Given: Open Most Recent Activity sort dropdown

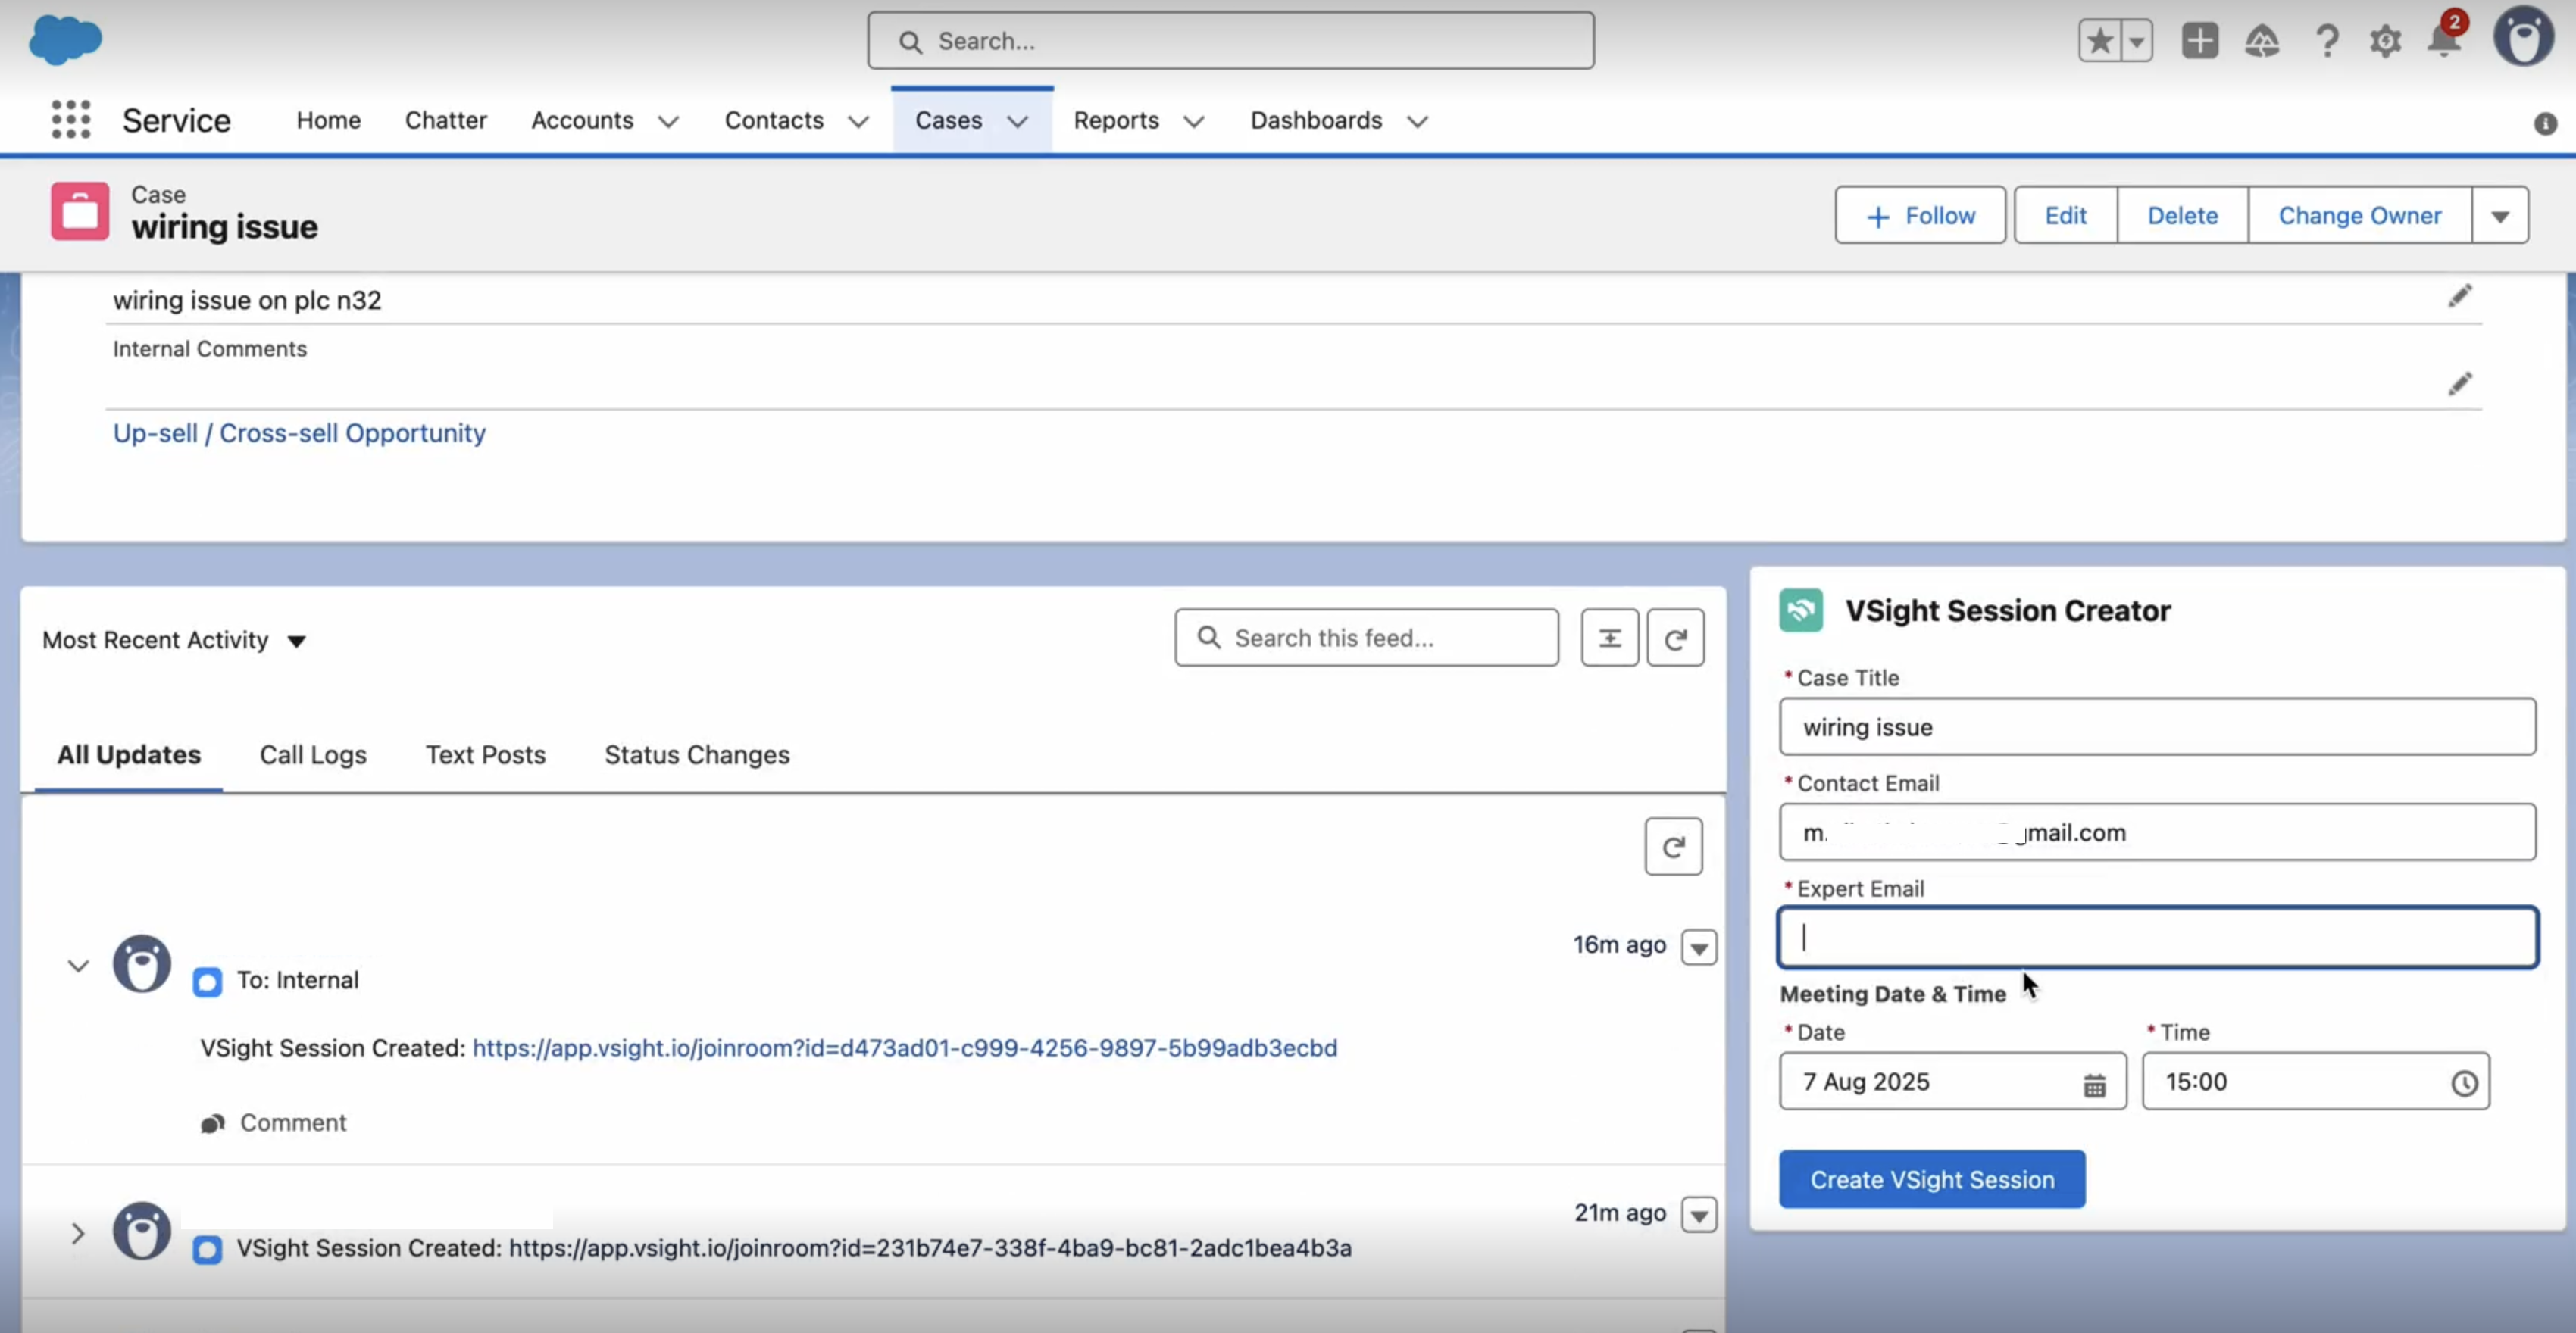Looking at the screenshot, I should point(296,641).
